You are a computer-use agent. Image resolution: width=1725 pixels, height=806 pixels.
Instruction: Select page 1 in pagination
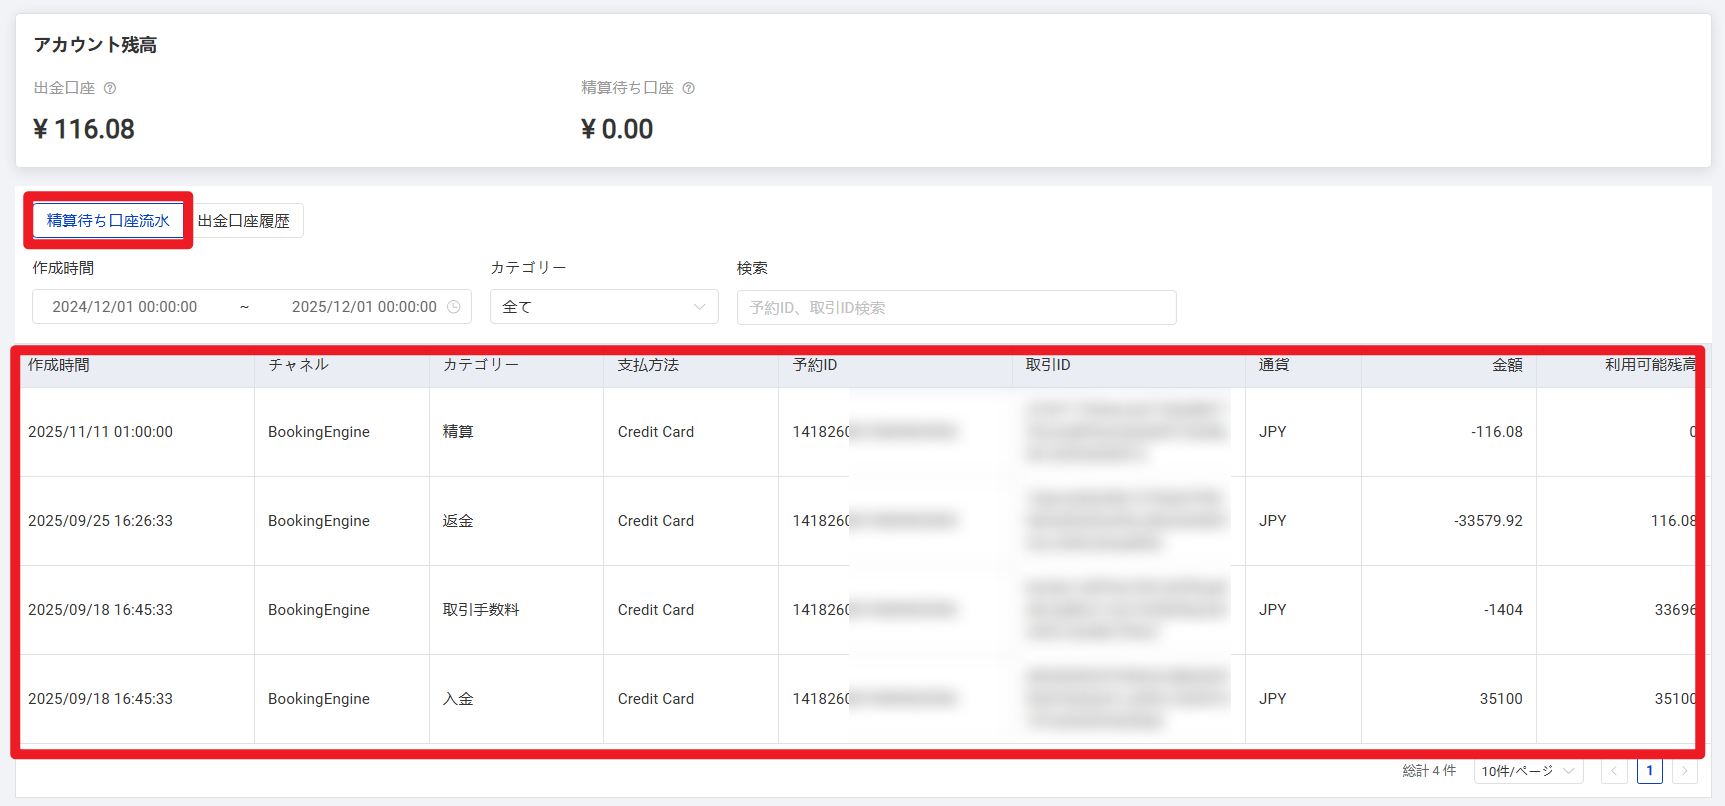(1649, 771)
